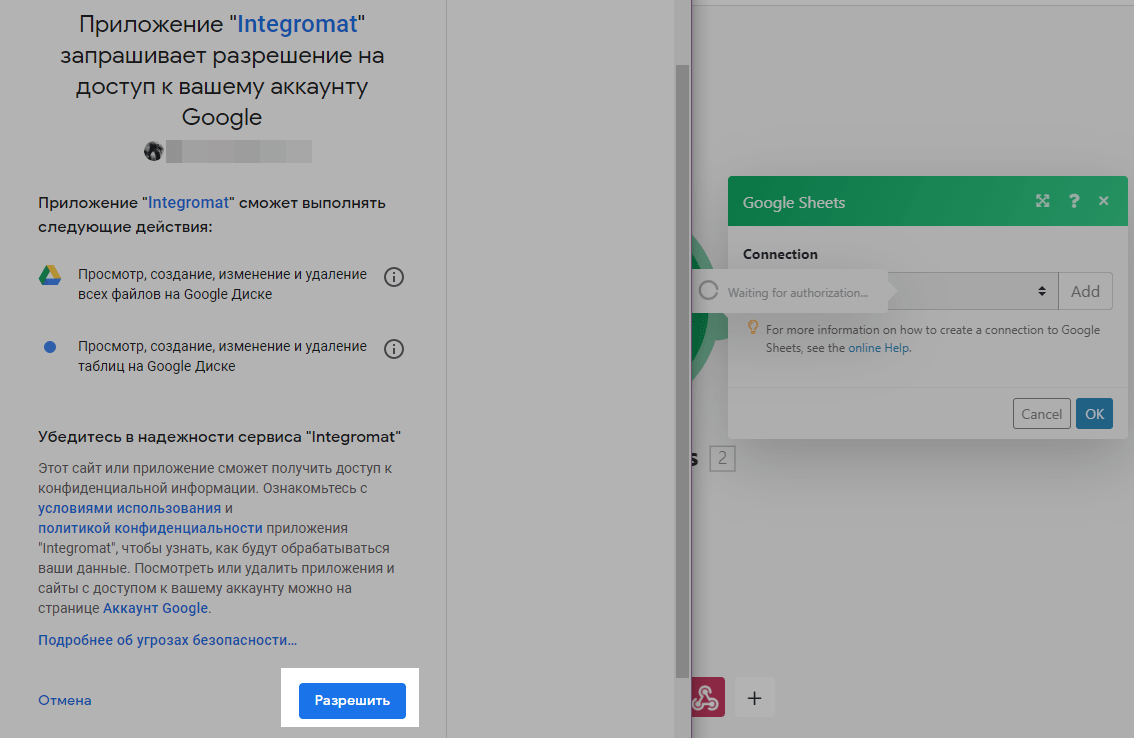The height and width of the screenshot is (738, 1134).
Task: Expand the Google Sheets dialog to fullscreen
Action: pos(1042,201)
